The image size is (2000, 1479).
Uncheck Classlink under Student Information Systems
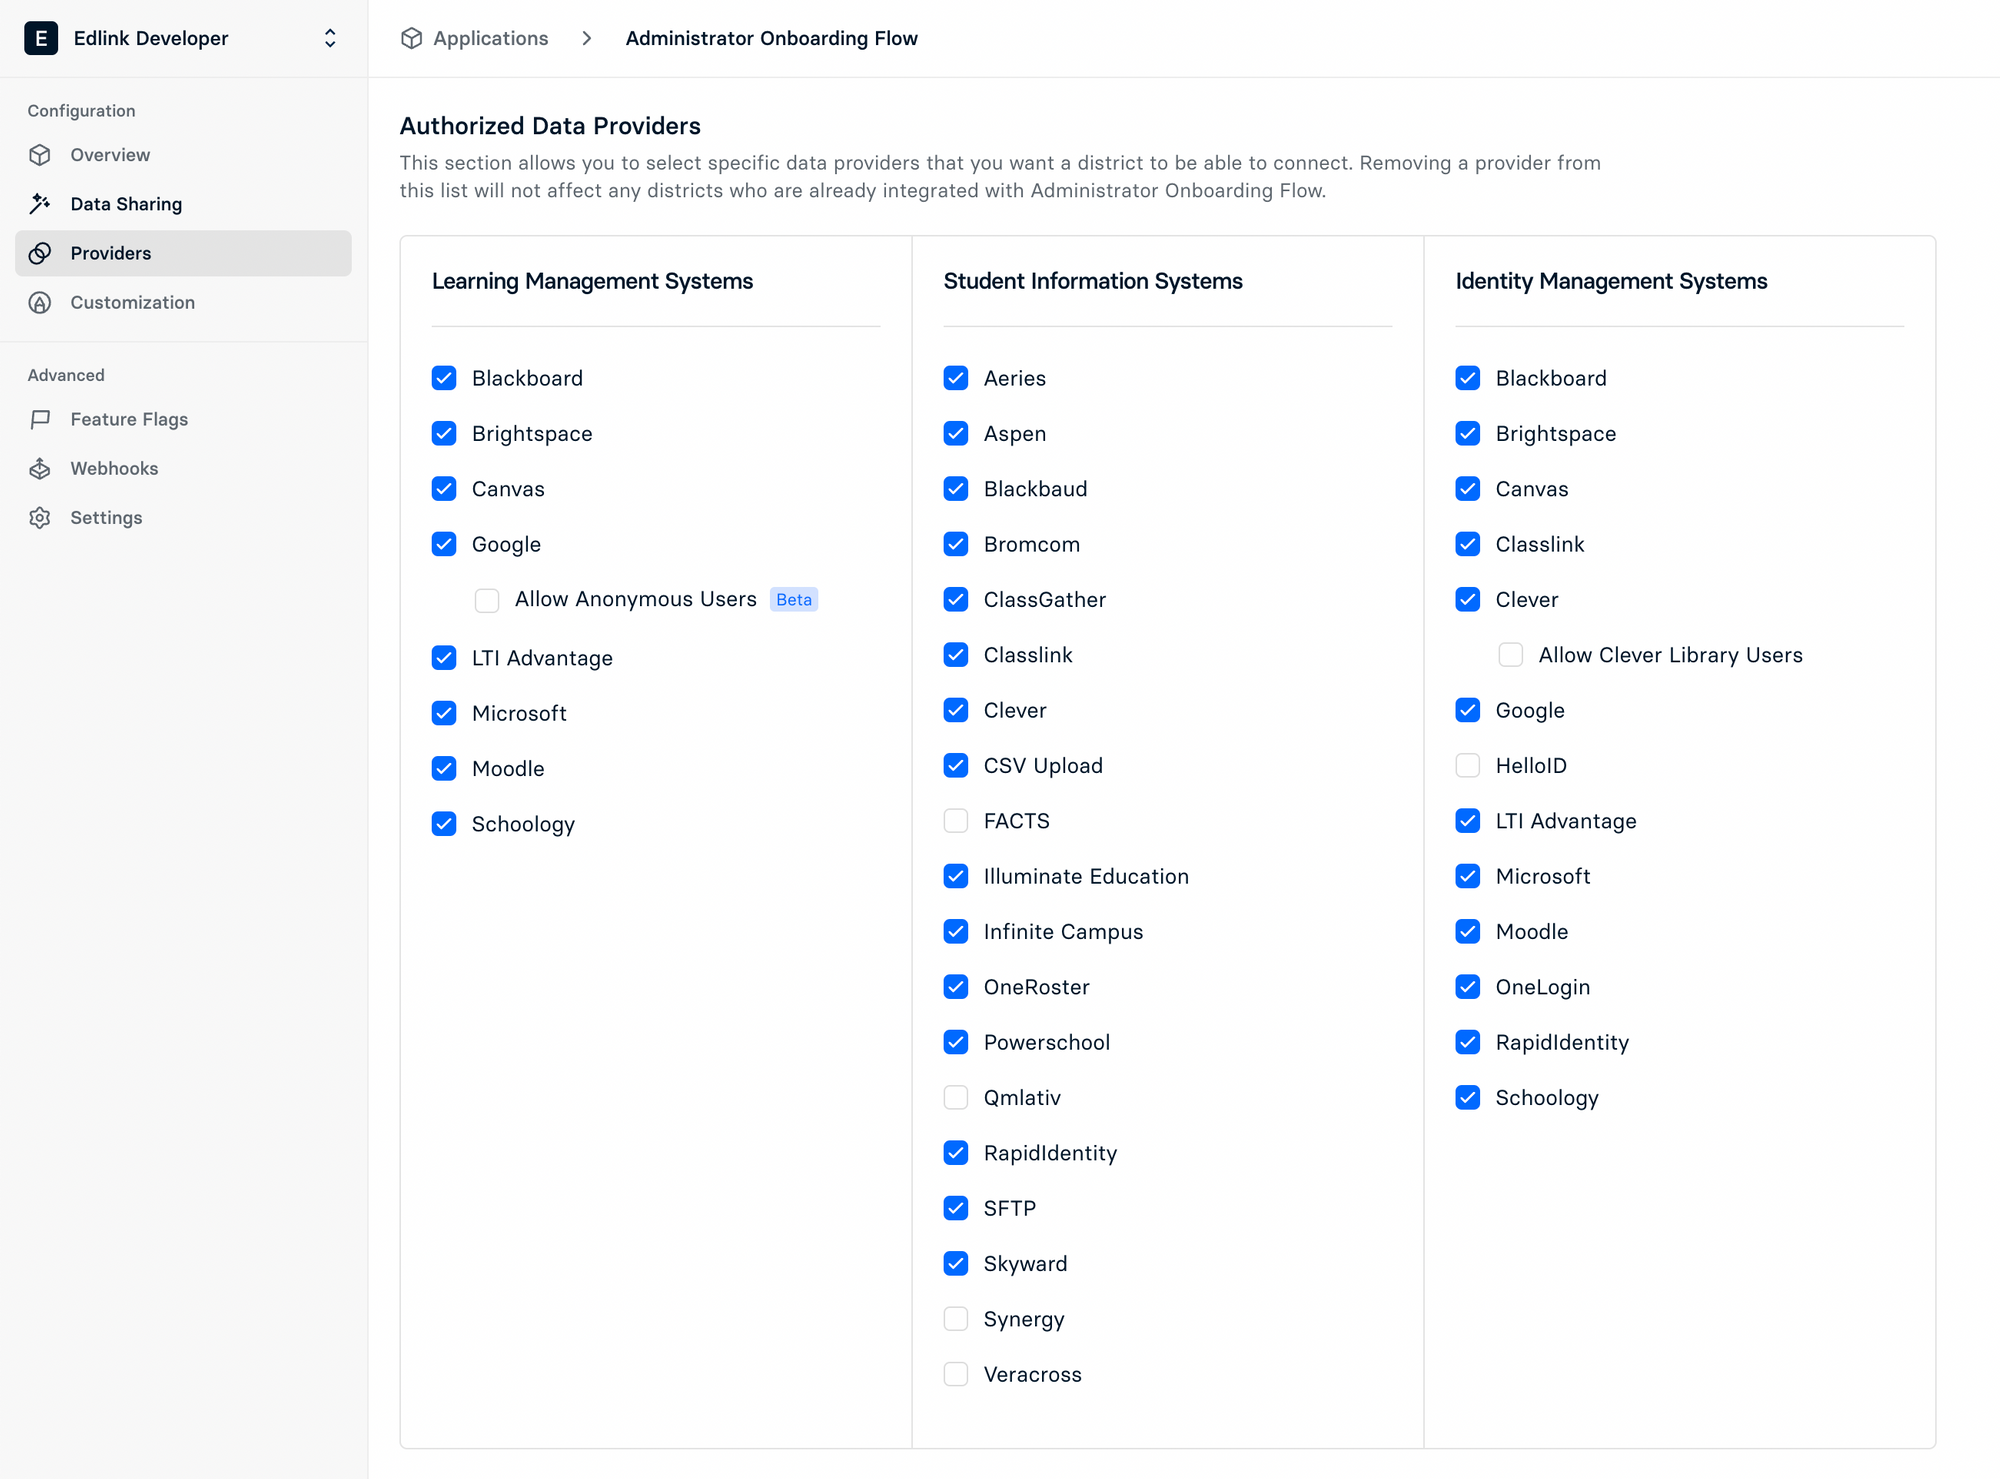956,655
